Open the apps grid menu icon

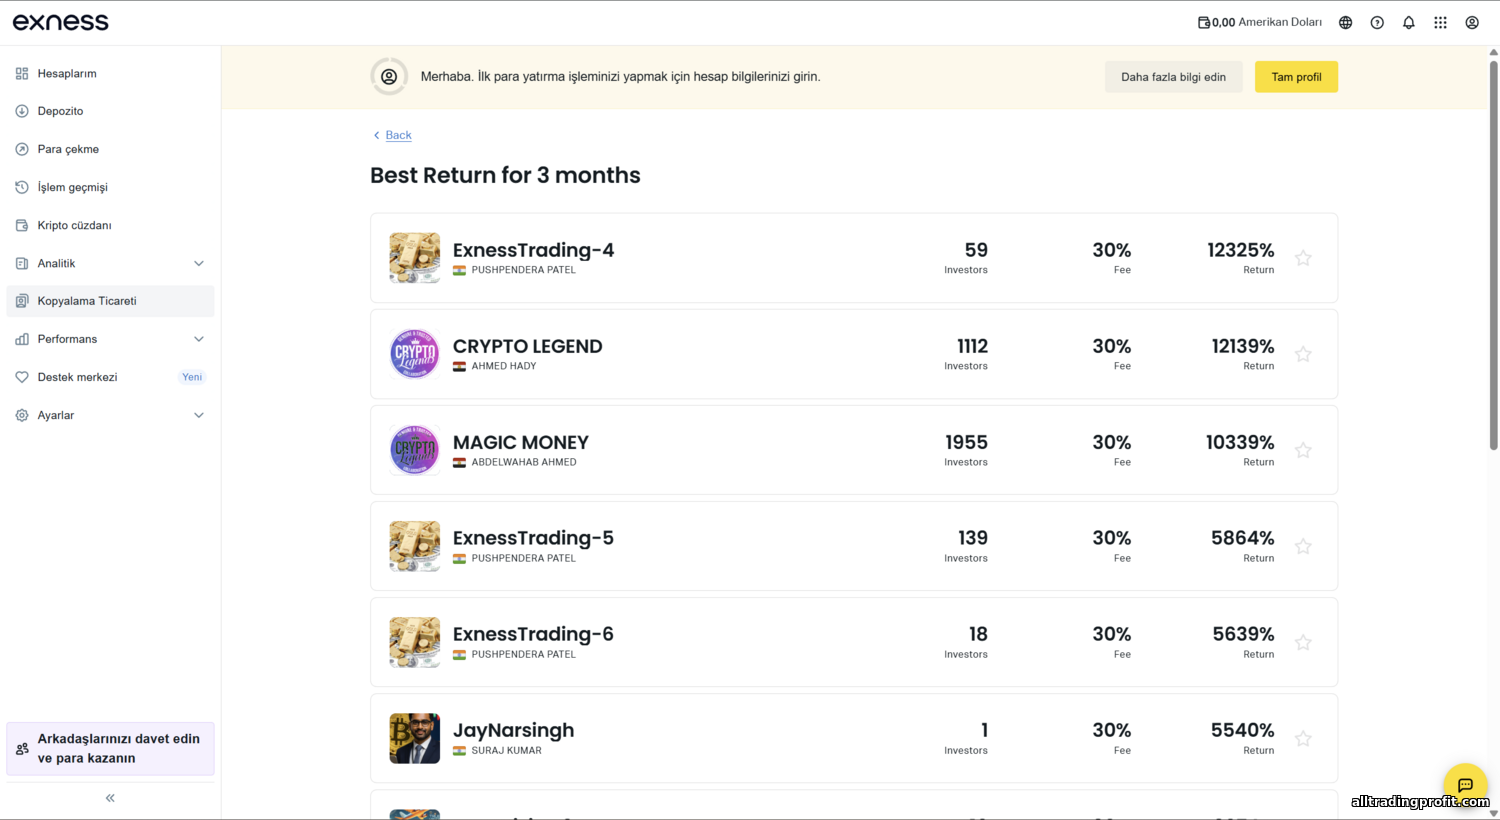pos(1440,22)
